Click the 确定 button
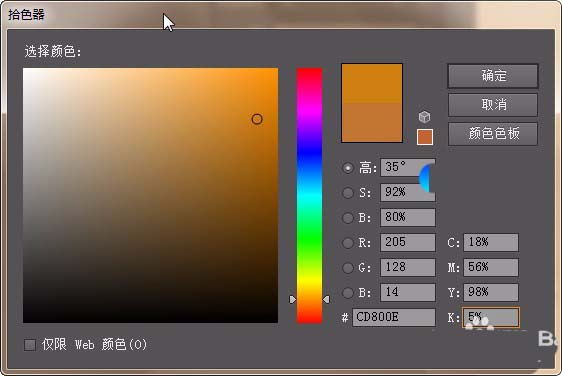This screenshot has height=376, width=562. 493,76
